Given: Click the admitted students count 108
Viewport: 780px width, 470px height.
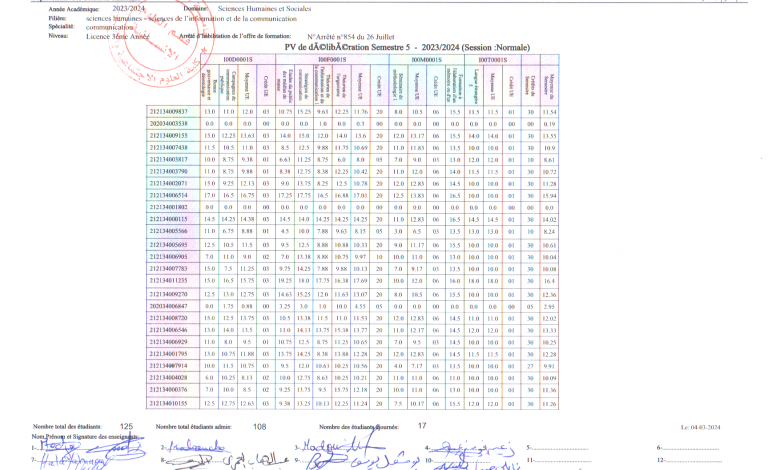Looking at the screenshot, I should tap(260, 426).
